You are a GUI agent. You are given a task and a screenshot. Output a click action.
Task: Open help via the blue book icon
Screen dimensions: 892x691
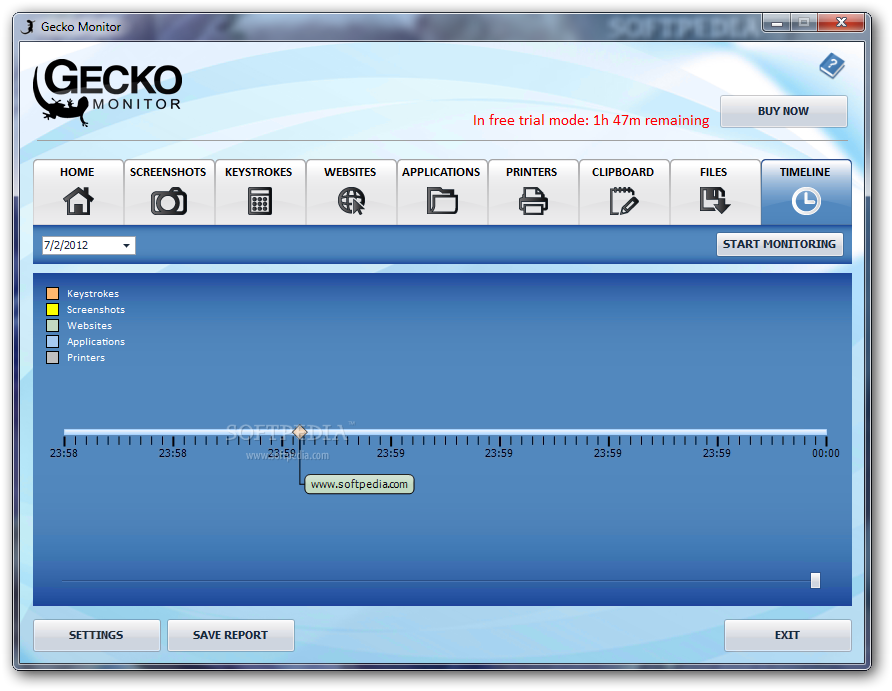tap(832, 66)
